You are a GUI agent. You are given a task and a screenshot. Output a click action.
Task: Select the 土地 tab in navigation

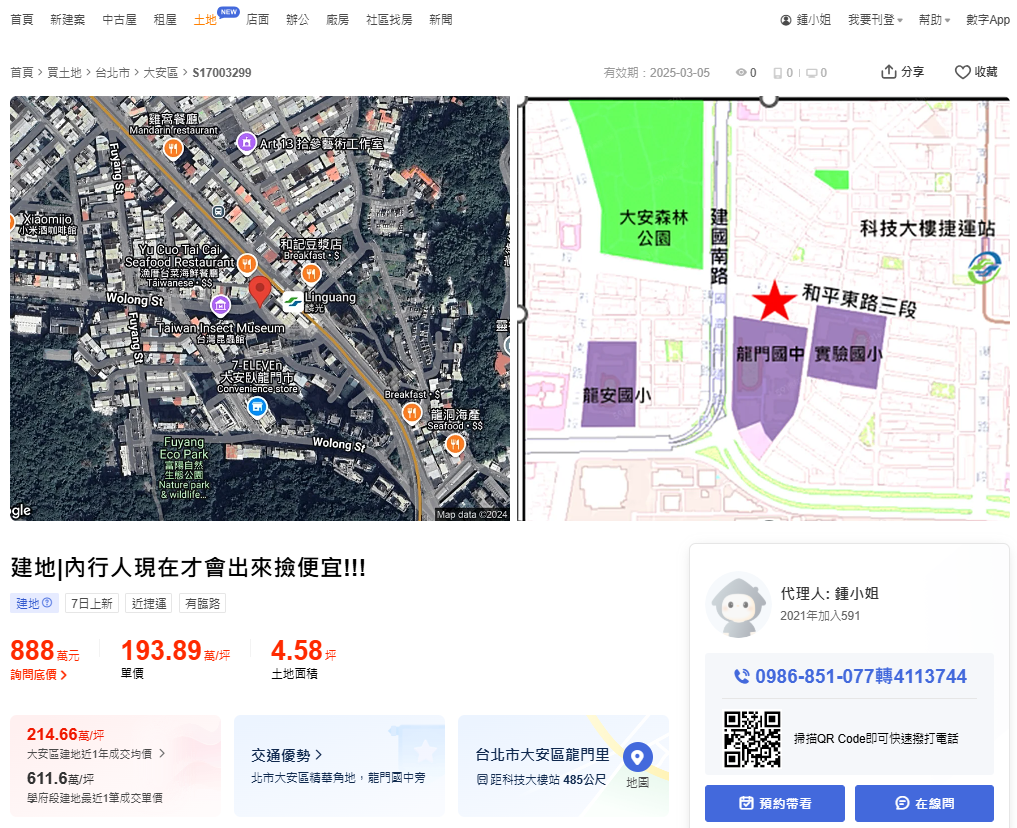click(205, 20)
